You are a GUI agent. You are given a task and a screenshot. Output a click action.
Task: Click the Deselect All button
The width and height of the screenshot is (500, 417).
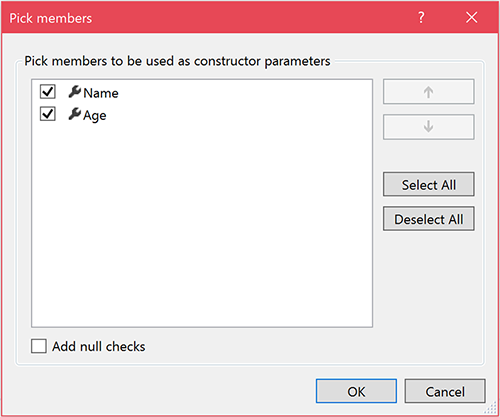(428, 219)
